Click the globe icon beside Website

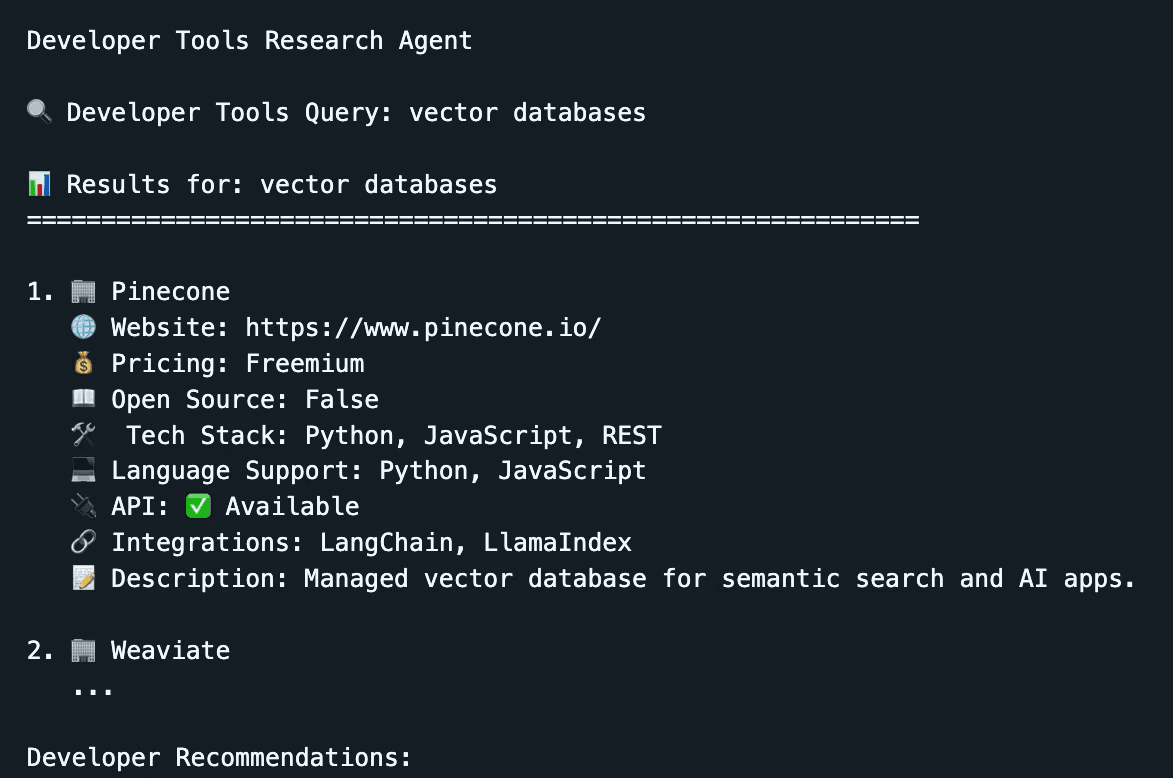[84, 327]
